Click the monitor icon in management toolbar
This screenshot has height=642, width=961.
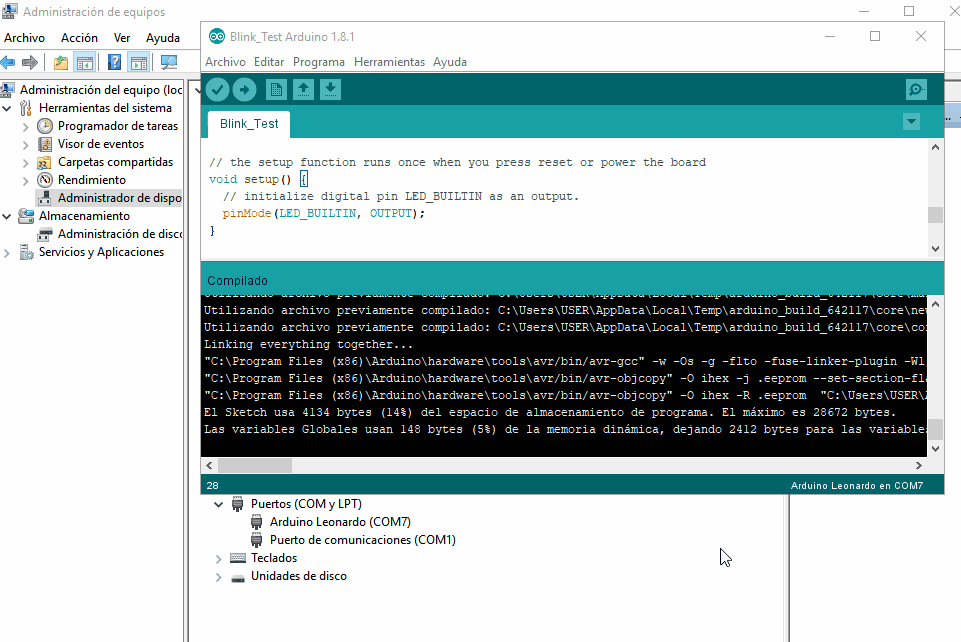tap(169, 62)
